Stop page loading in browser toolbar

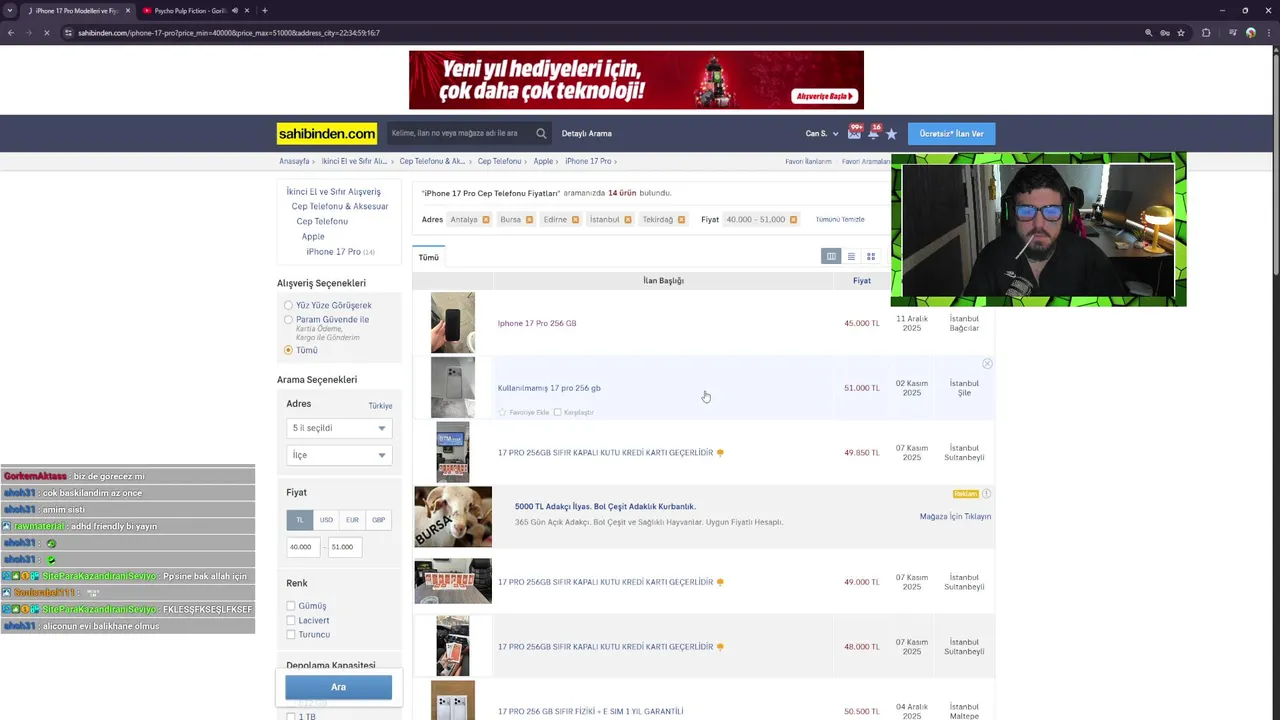(46, 33)
